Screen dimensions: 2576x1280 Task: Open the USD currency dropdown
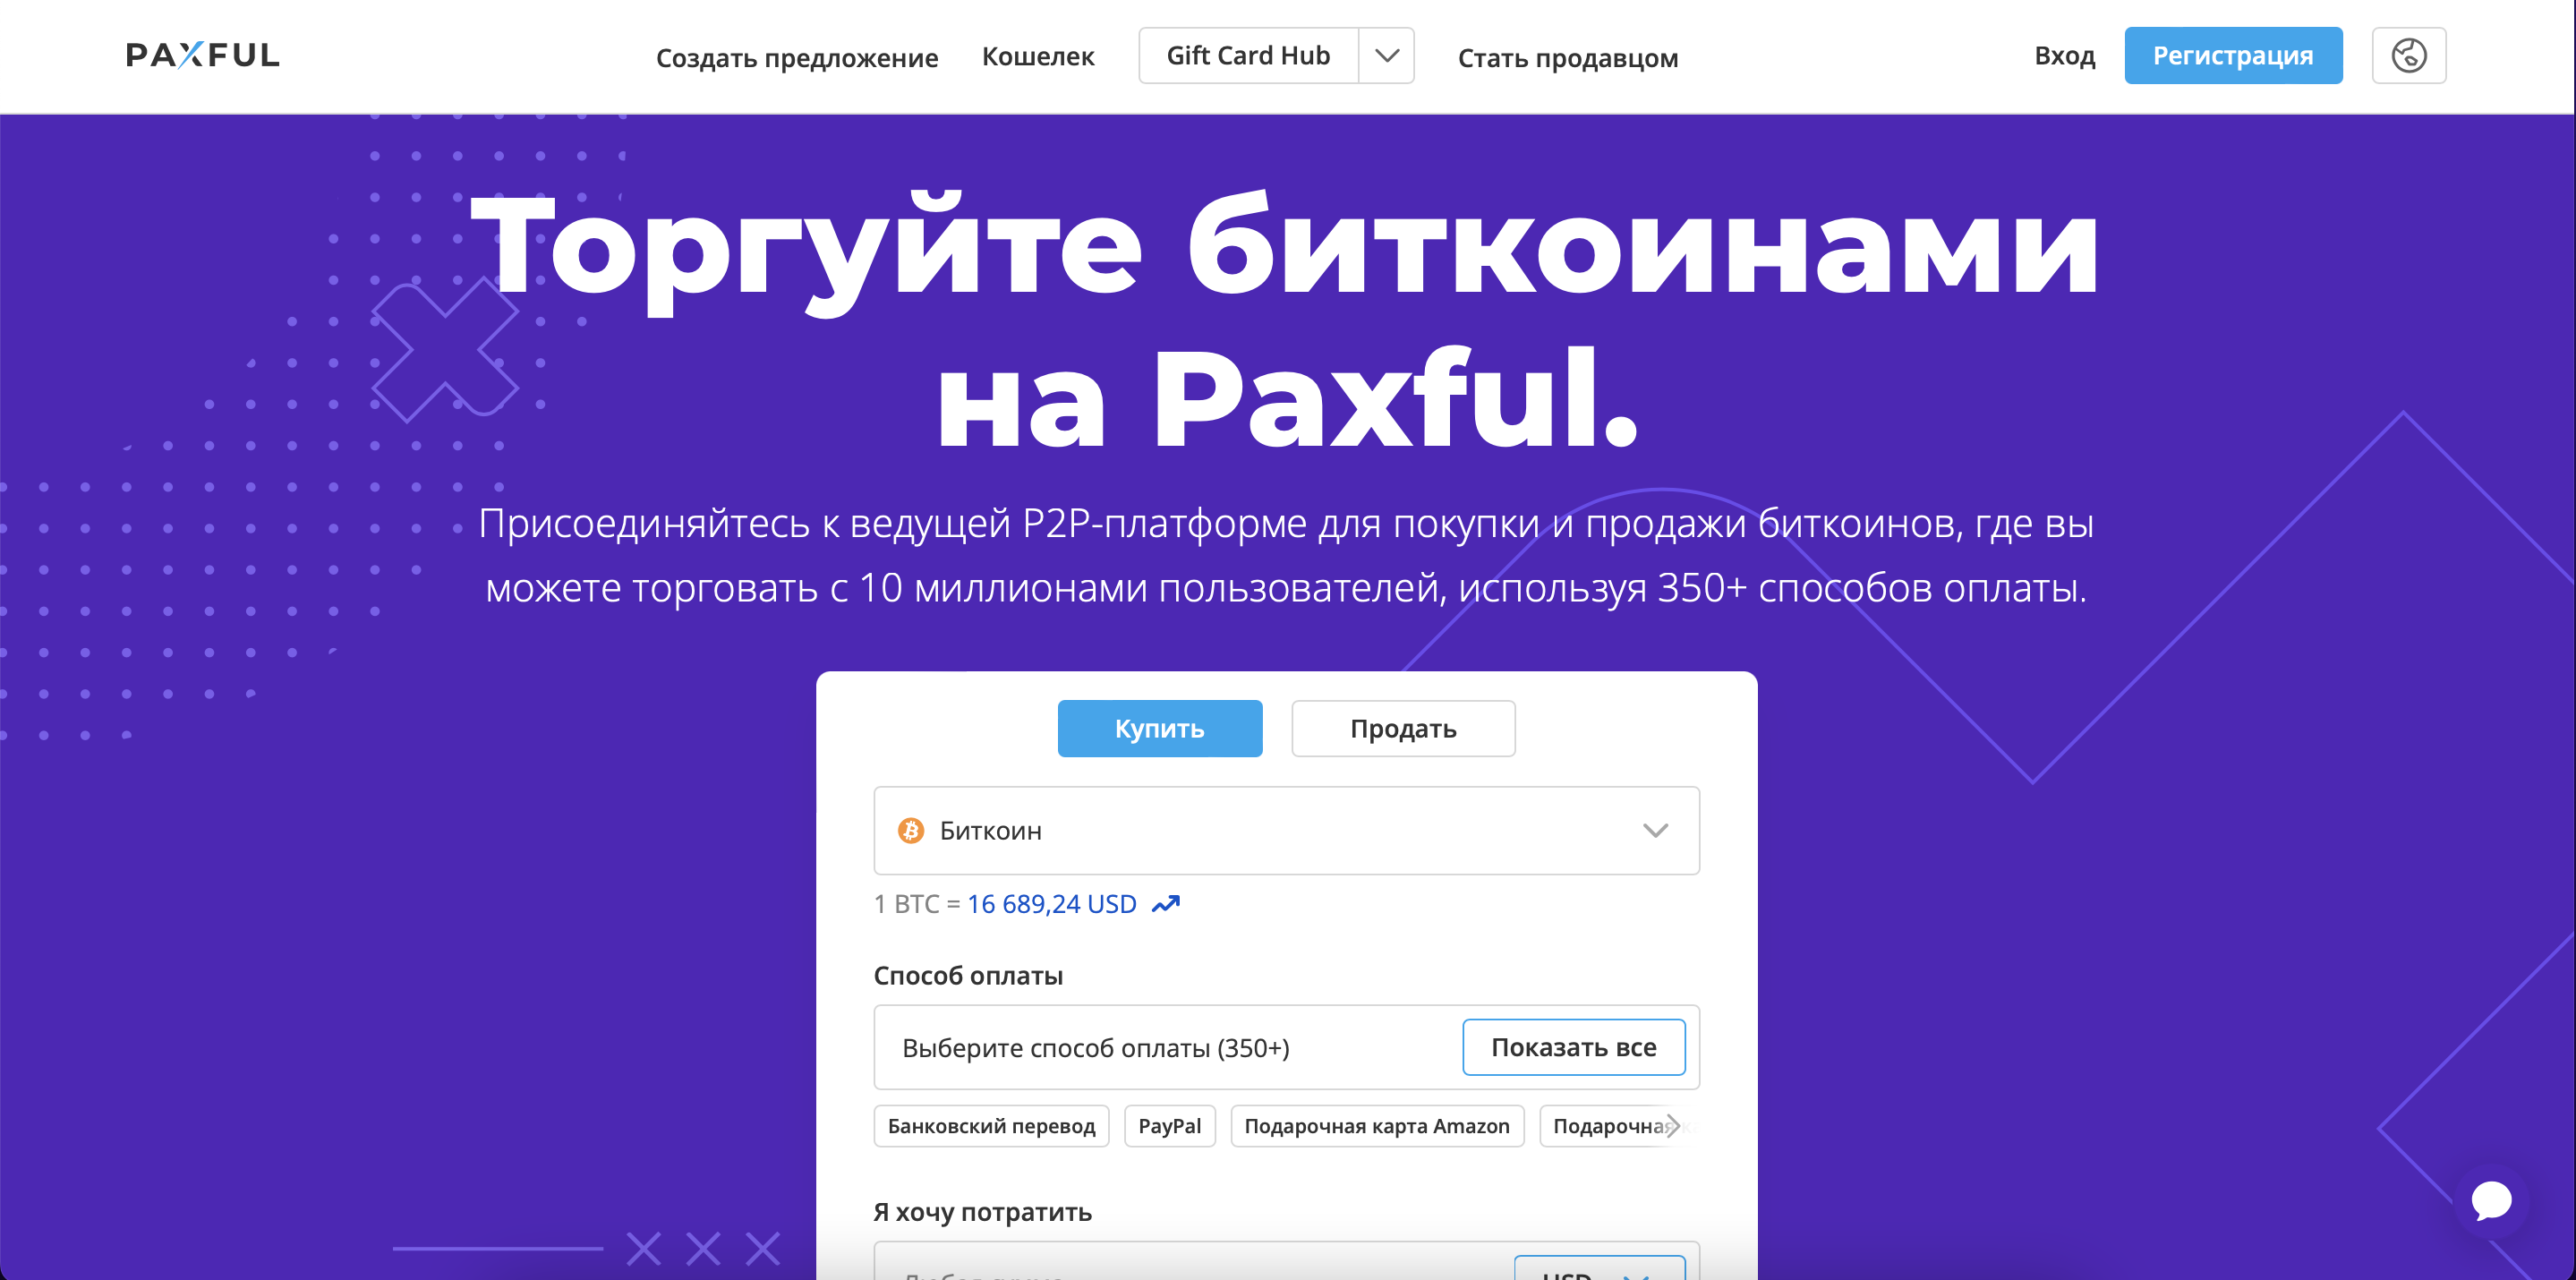1599,1268
